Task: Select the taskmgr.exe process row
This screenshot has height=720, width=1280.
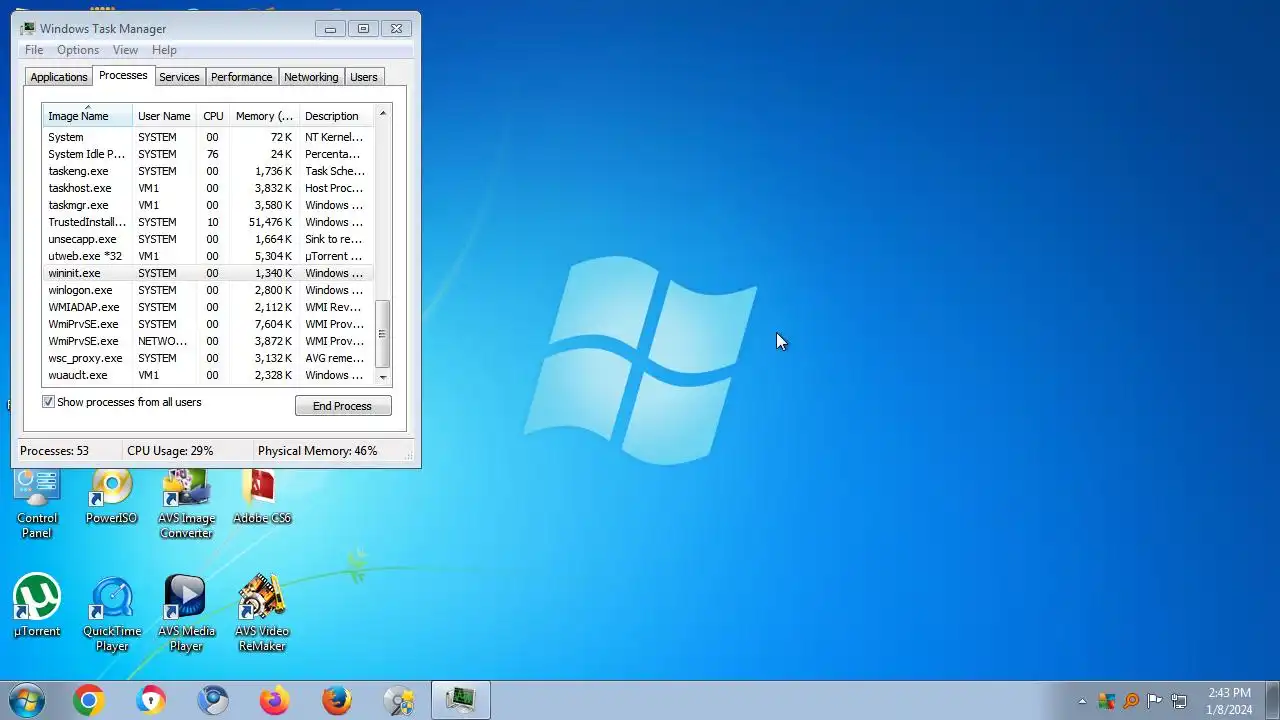Action: coord(208,205)
